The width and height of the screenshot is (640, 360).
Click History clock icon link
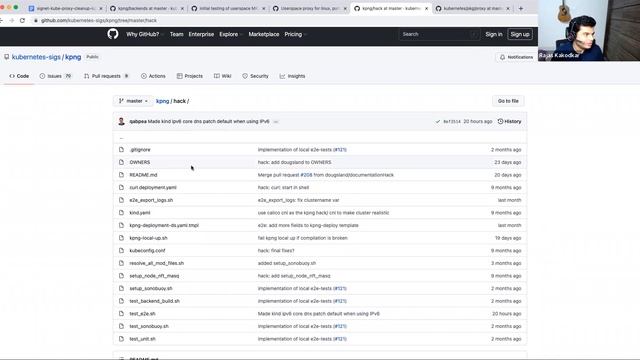(x=509, y=122)
